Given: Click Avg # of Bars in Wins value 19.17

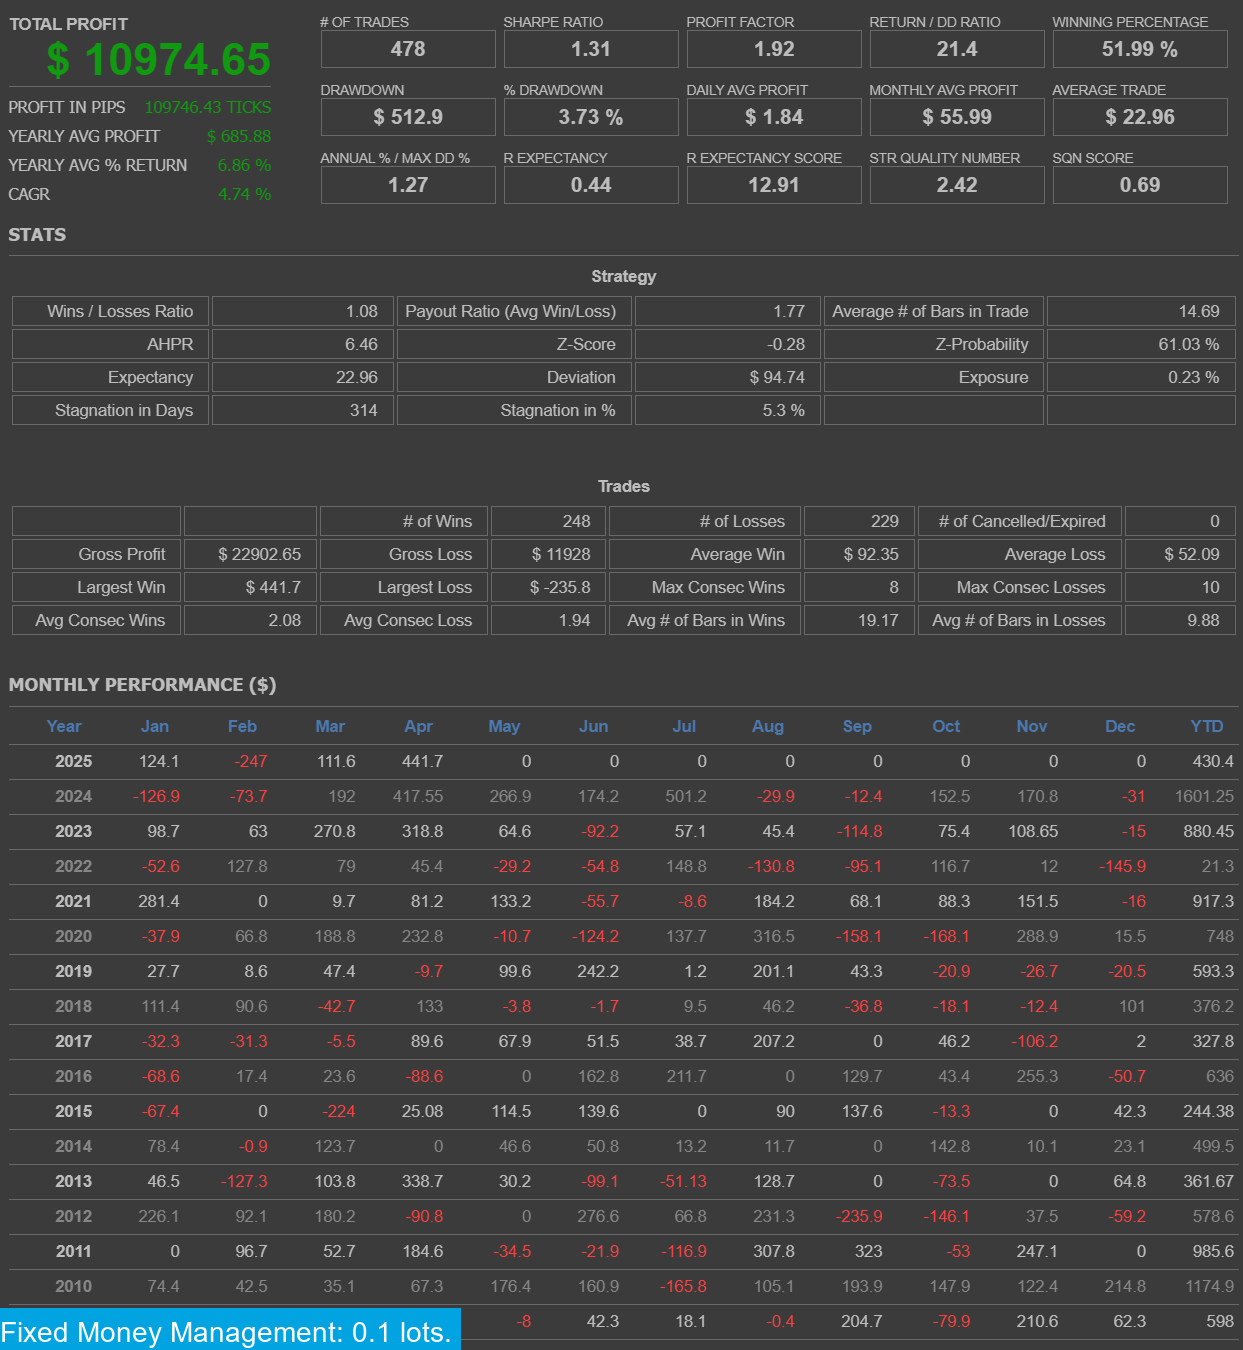Looking at the screenshot, I should (859, 620).
